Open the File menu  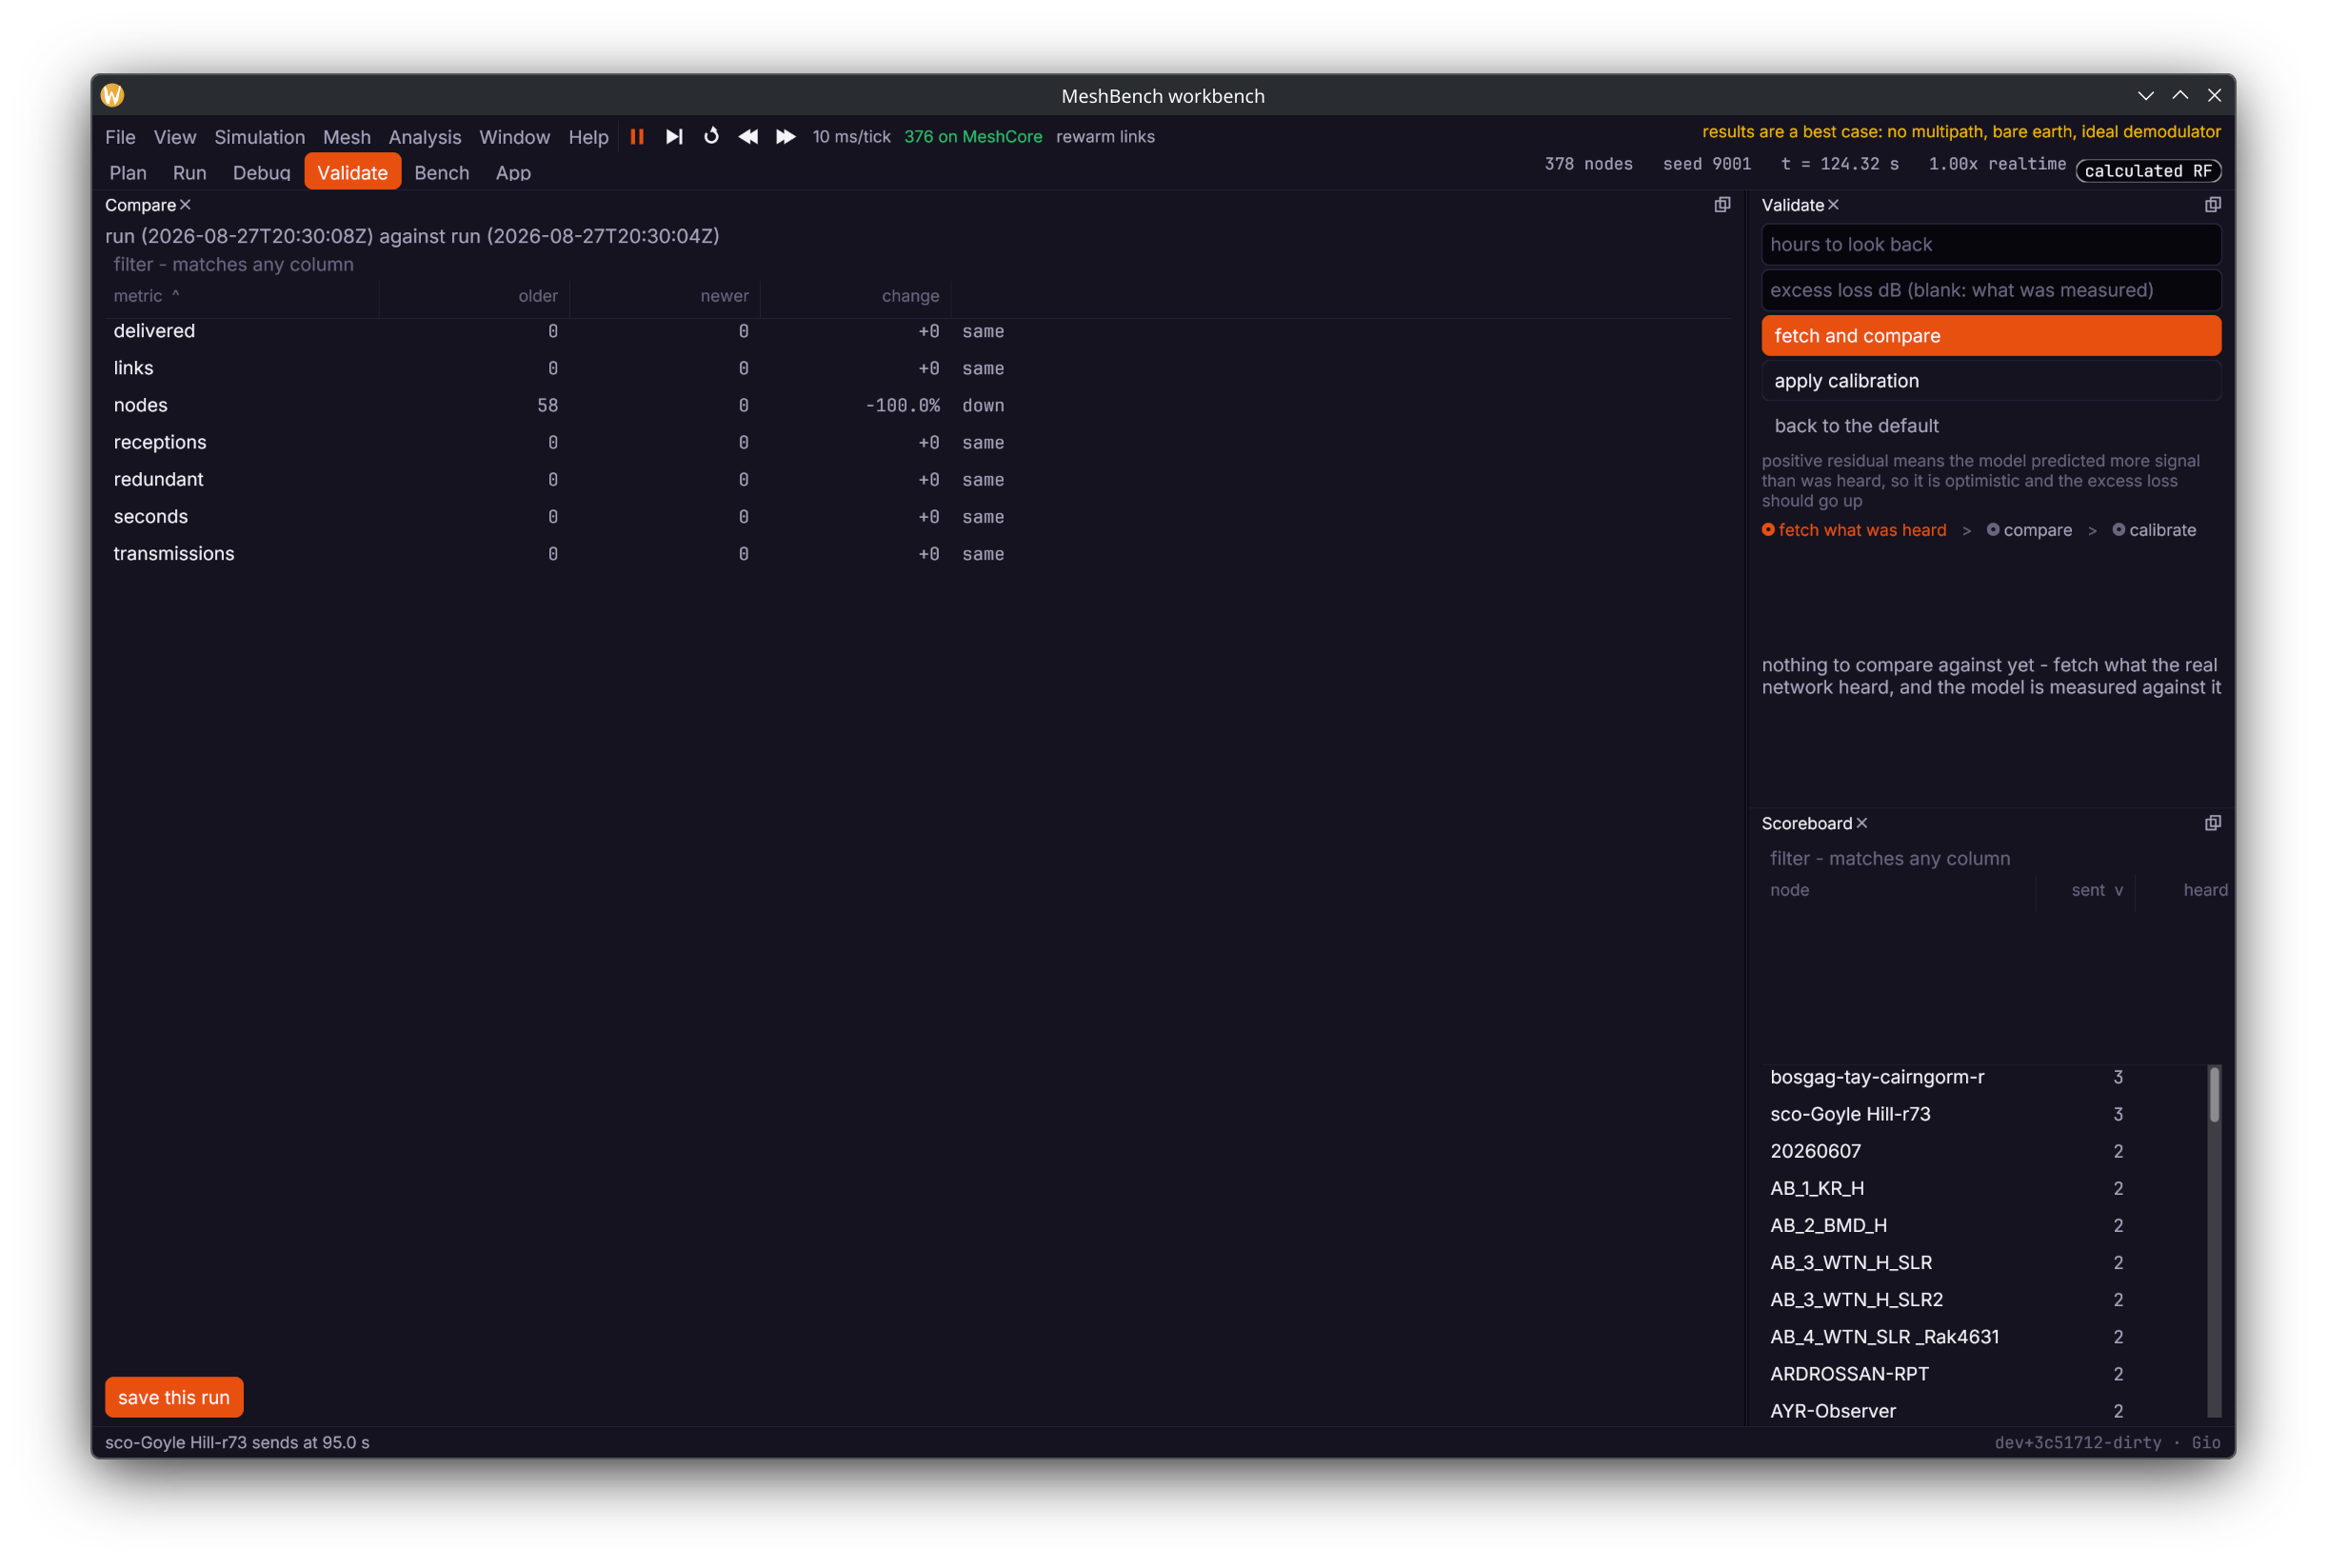(x=120, y=137)
